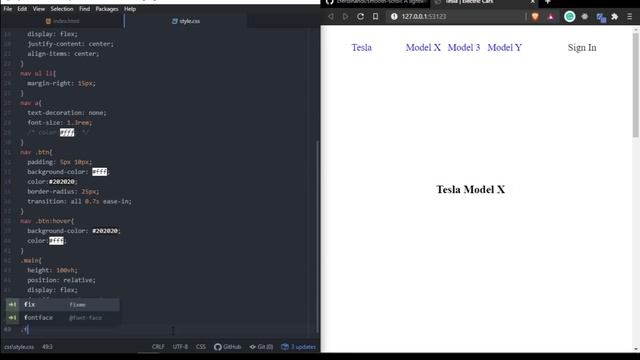Open a new browser tab
Image resolution: width=640 pixels, height=360 pixels.
[x=548, y=2]
